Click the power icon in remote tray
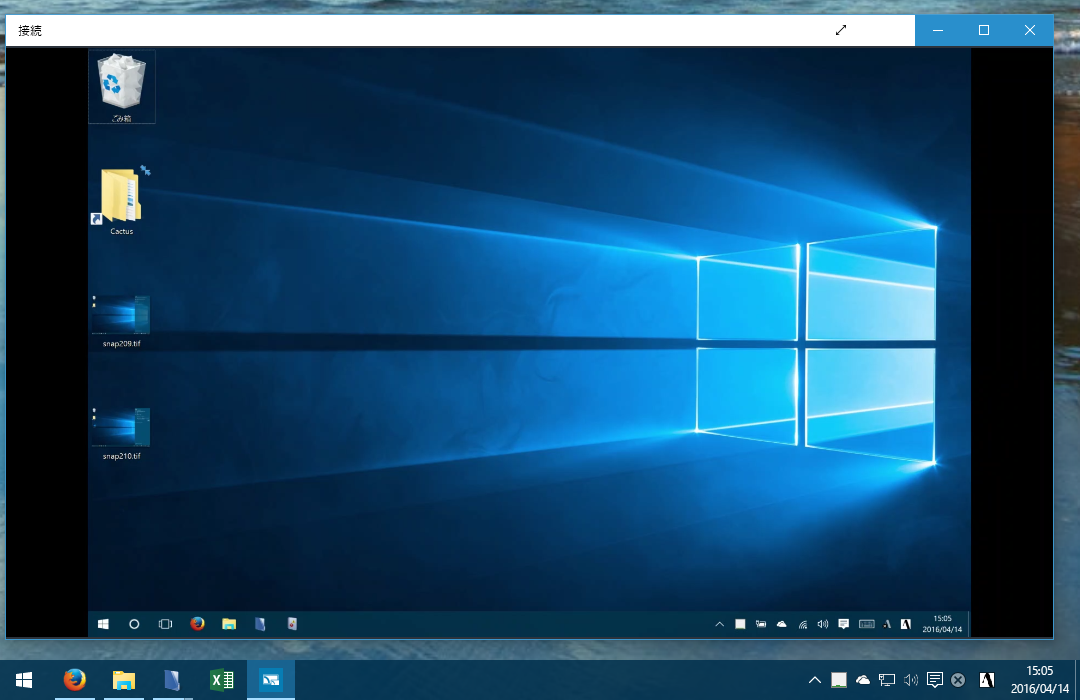1080x700 pixels. click(x=761, y=624)
